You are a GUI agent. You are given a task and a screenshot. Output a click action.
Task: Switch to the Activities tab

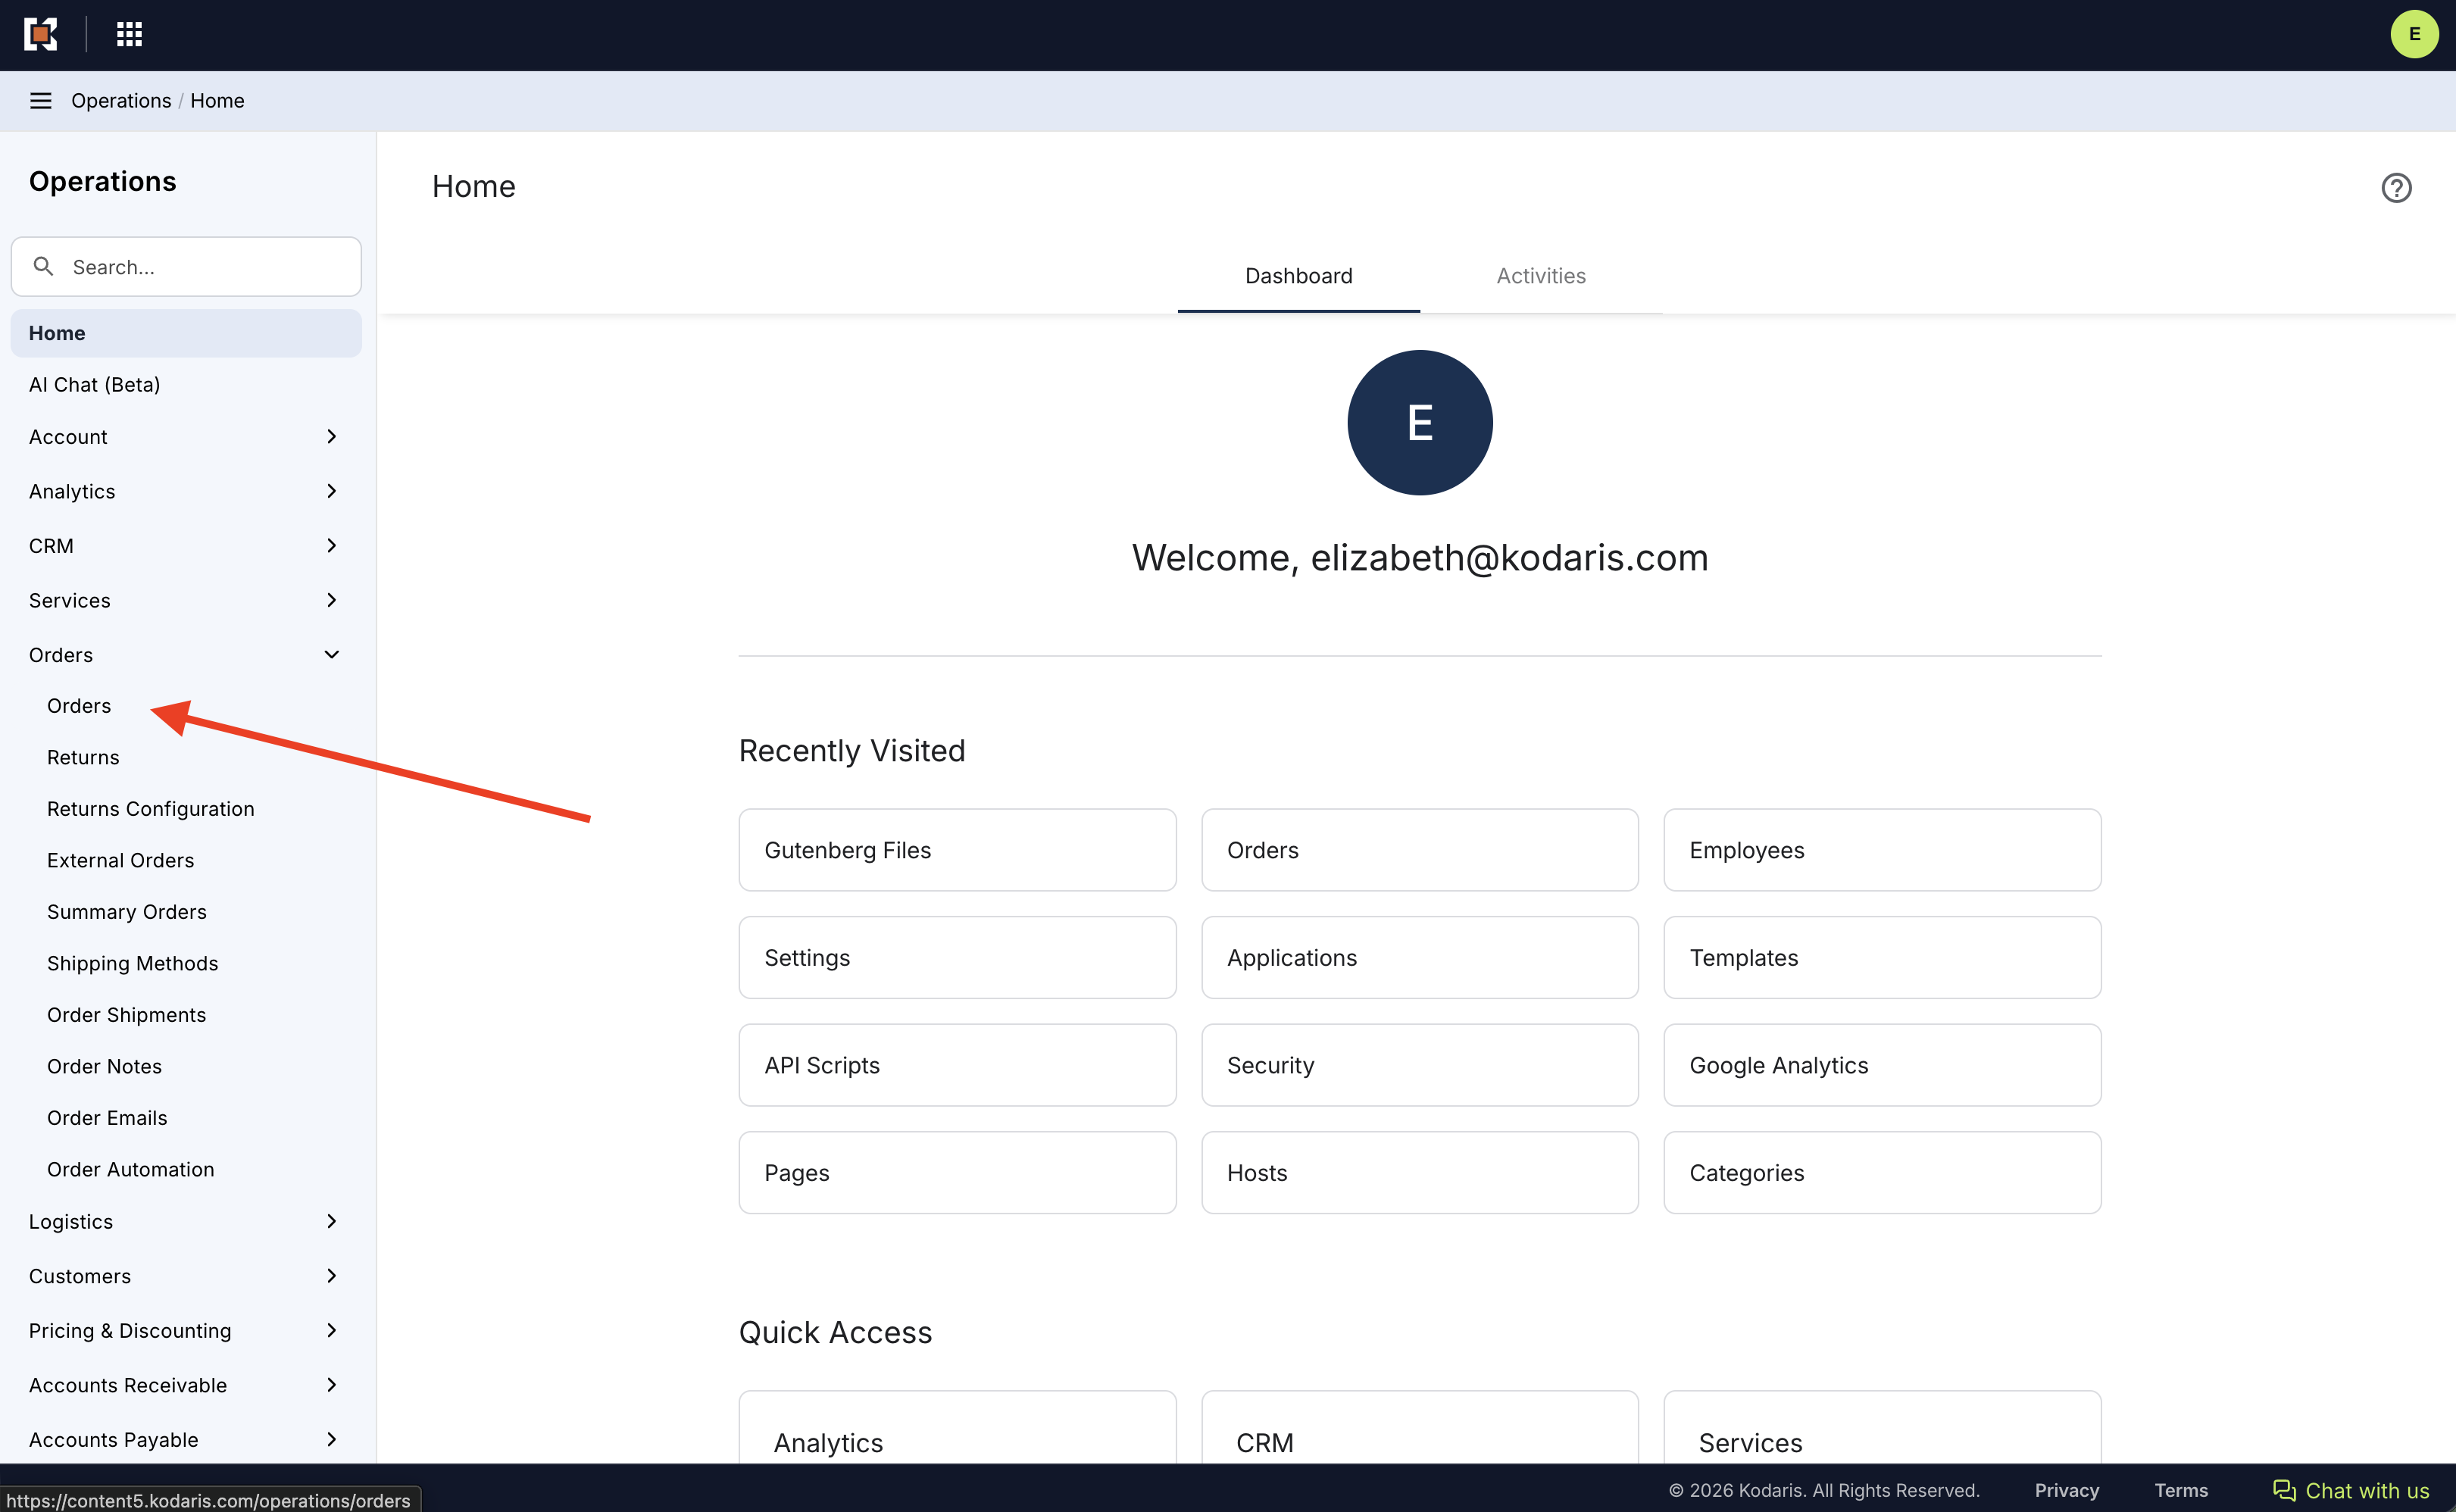coord(1541,276)
